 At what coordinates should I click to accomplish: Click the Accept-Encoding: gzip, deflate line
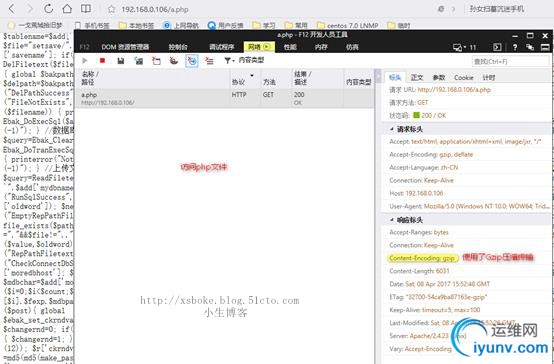[x=431, y=154]
